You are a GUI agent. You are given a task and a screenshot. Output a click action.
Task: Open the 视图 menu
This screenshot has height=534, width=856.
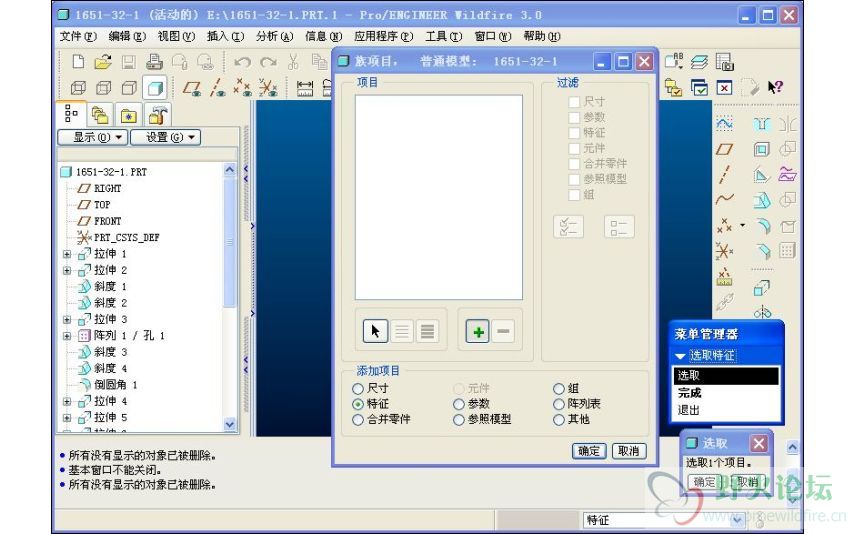pyautogui.click(x=176, y=36)
